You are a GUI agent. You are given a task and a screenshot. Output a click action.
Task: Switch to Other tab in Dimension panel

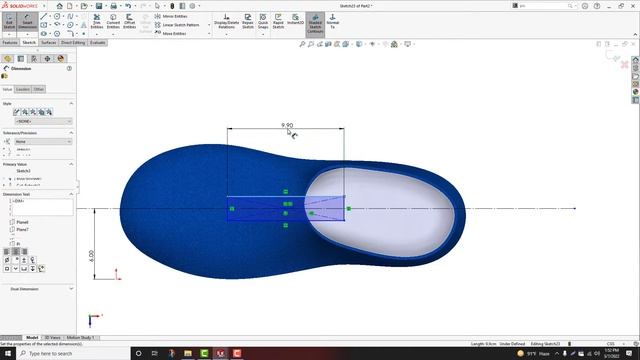pos(39,89)
